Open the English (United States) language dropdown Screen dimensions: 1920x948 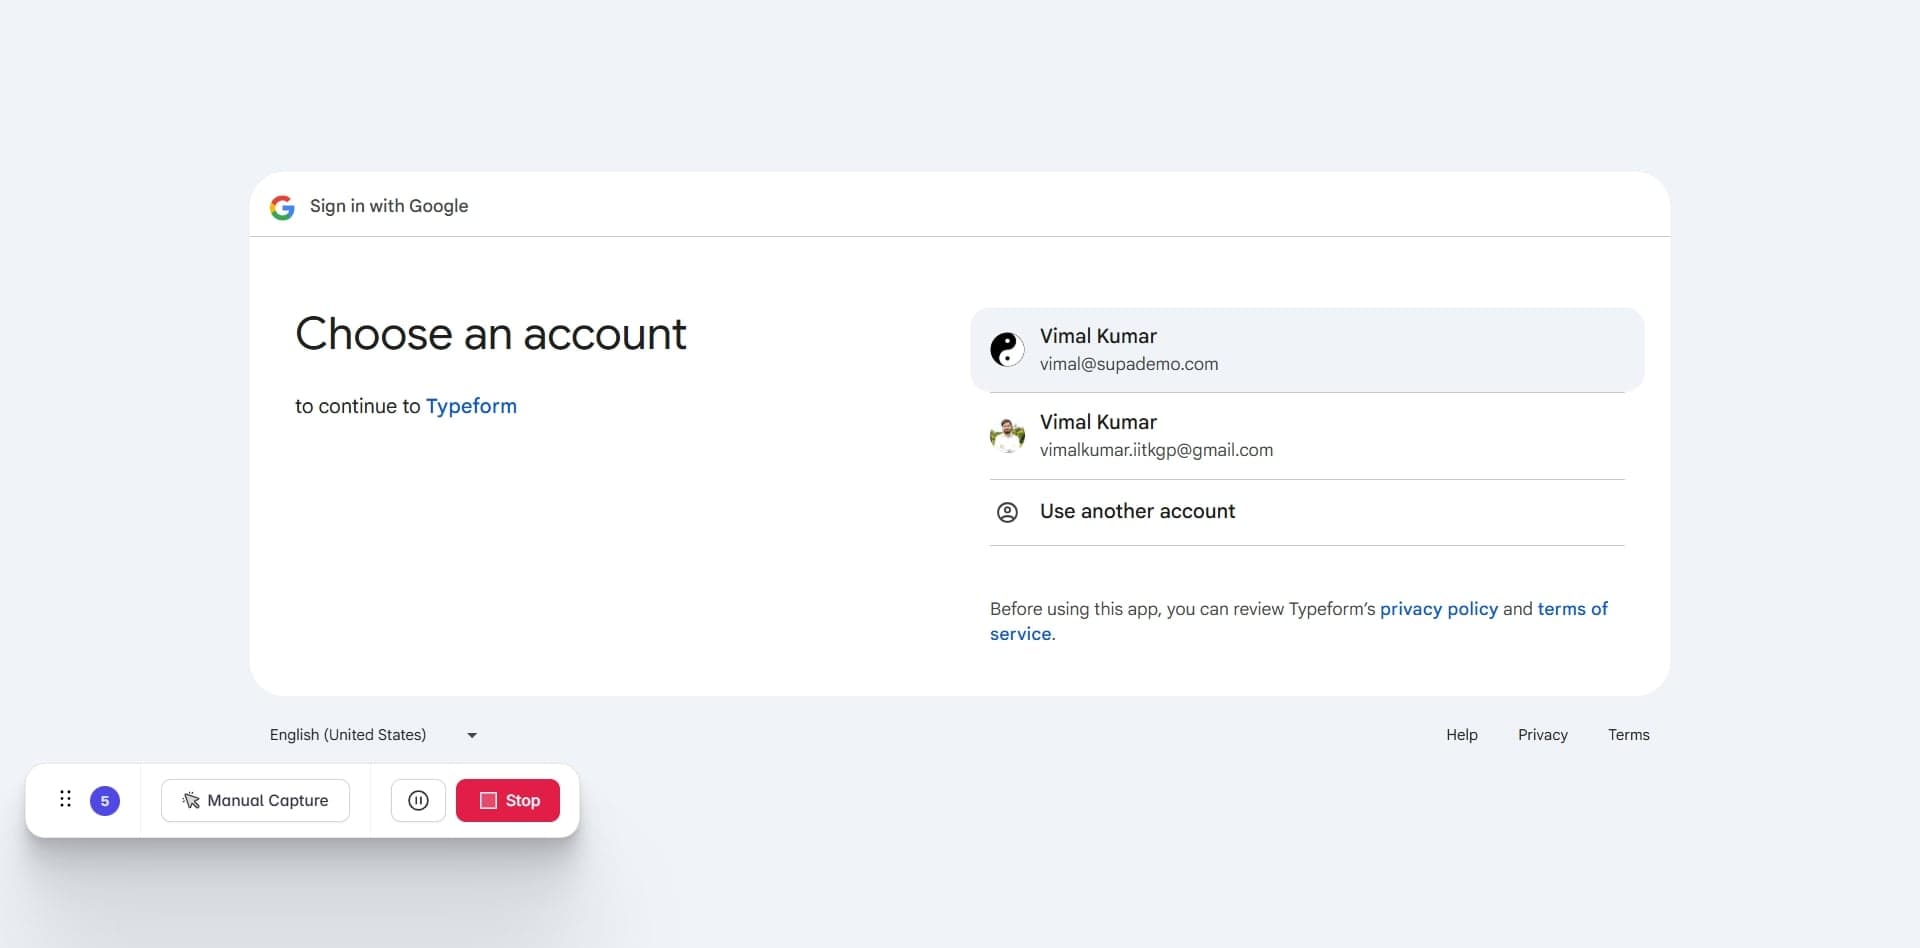click(x=348, y=735)
